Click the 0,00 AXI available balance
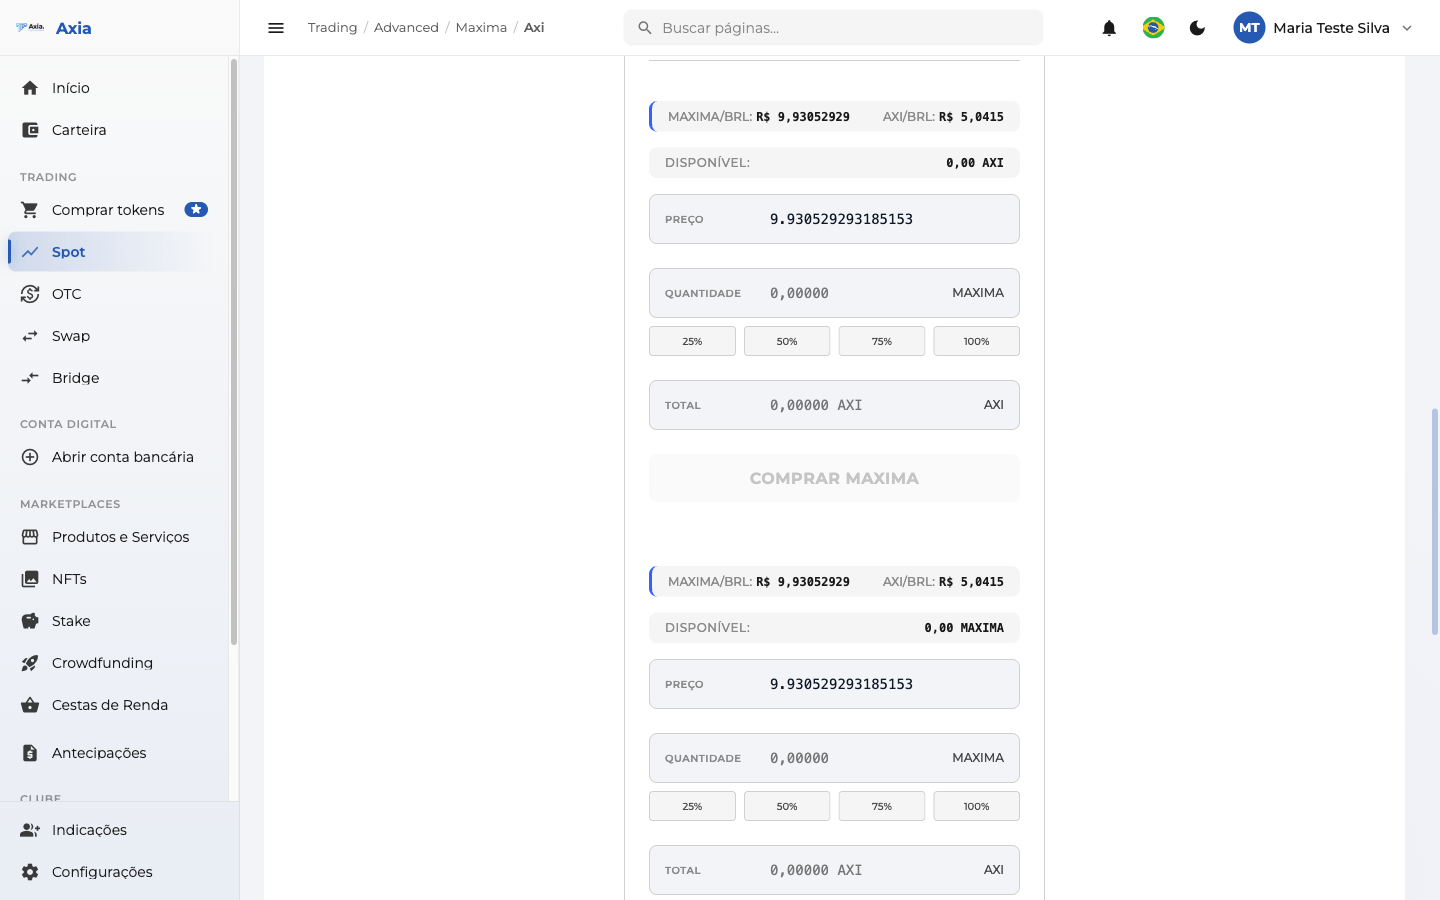Screen dimensions: 1440x900 (x=975, y=163)
